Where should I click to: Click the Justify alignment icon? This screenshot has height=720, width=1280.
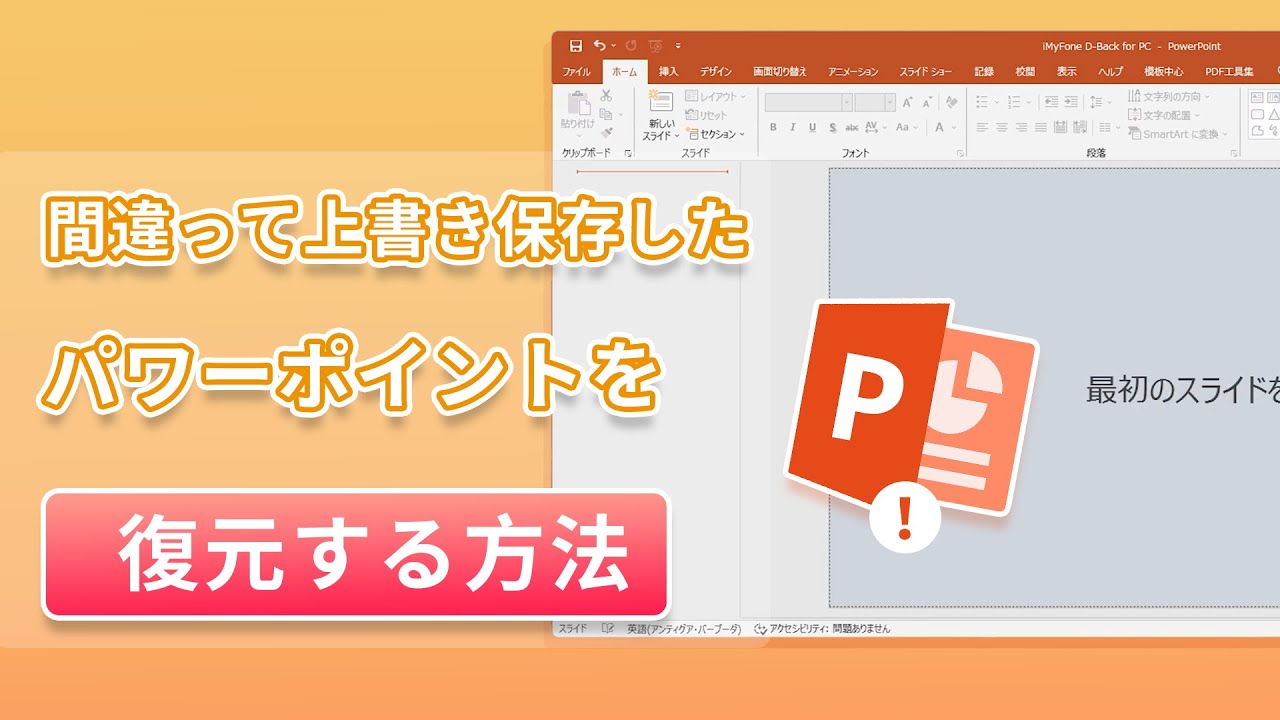pyautogui.click(x=1041, y=127)
